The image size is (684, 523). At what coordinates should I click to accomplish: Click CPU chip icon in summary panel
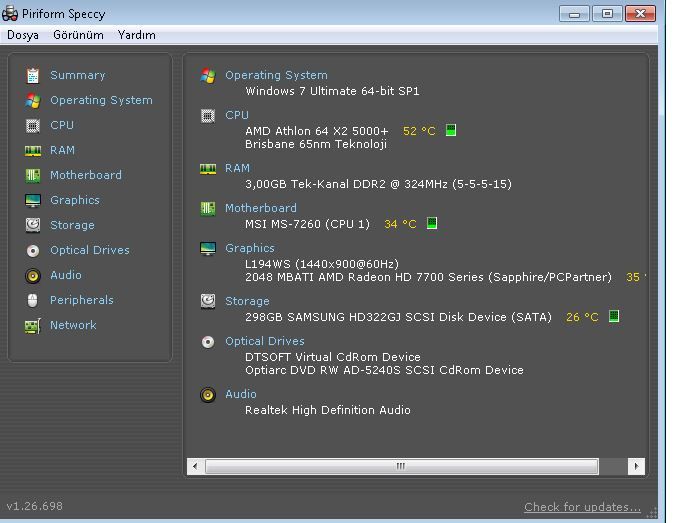click(x=208, y=116)
